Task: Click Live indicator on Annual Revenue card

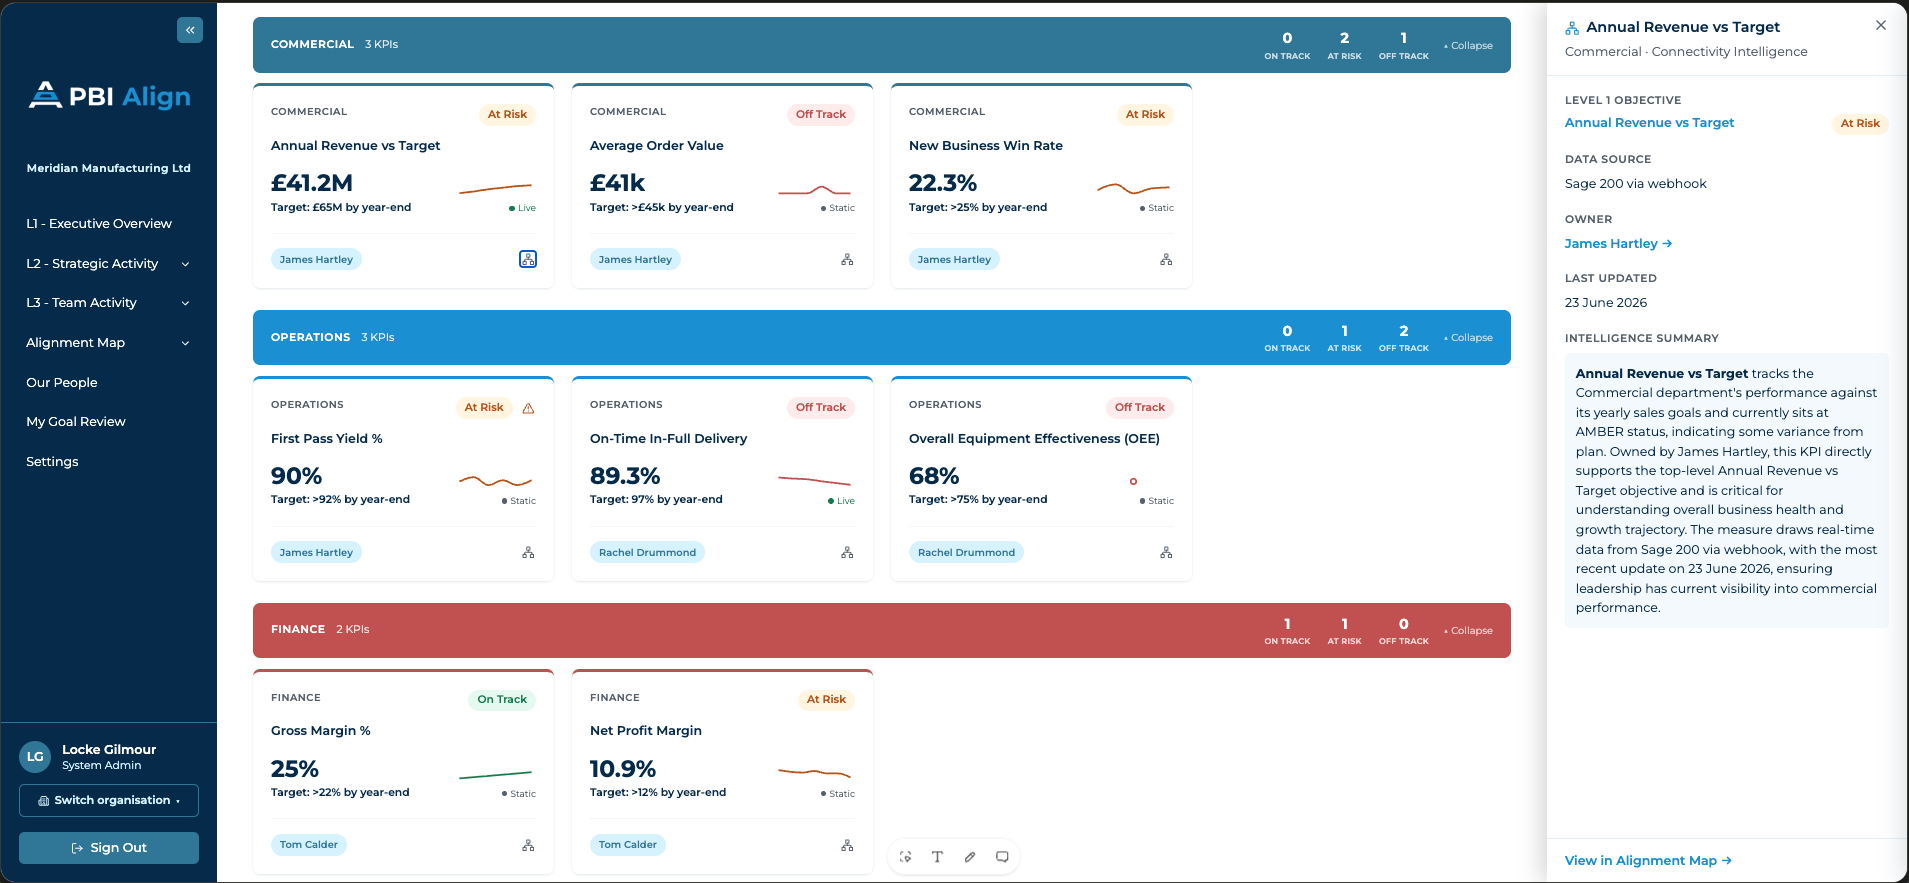Action: [523, 208]
